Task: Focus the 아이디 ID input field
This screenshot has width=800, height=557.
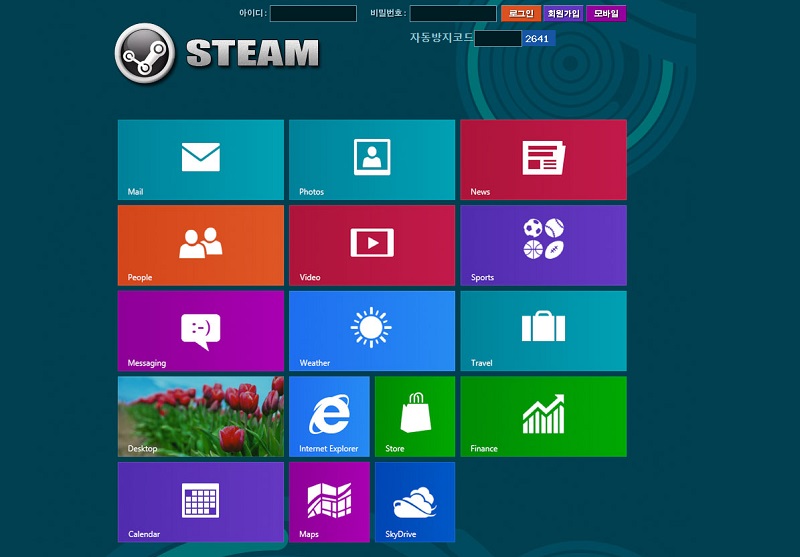Action: (313, 14)
